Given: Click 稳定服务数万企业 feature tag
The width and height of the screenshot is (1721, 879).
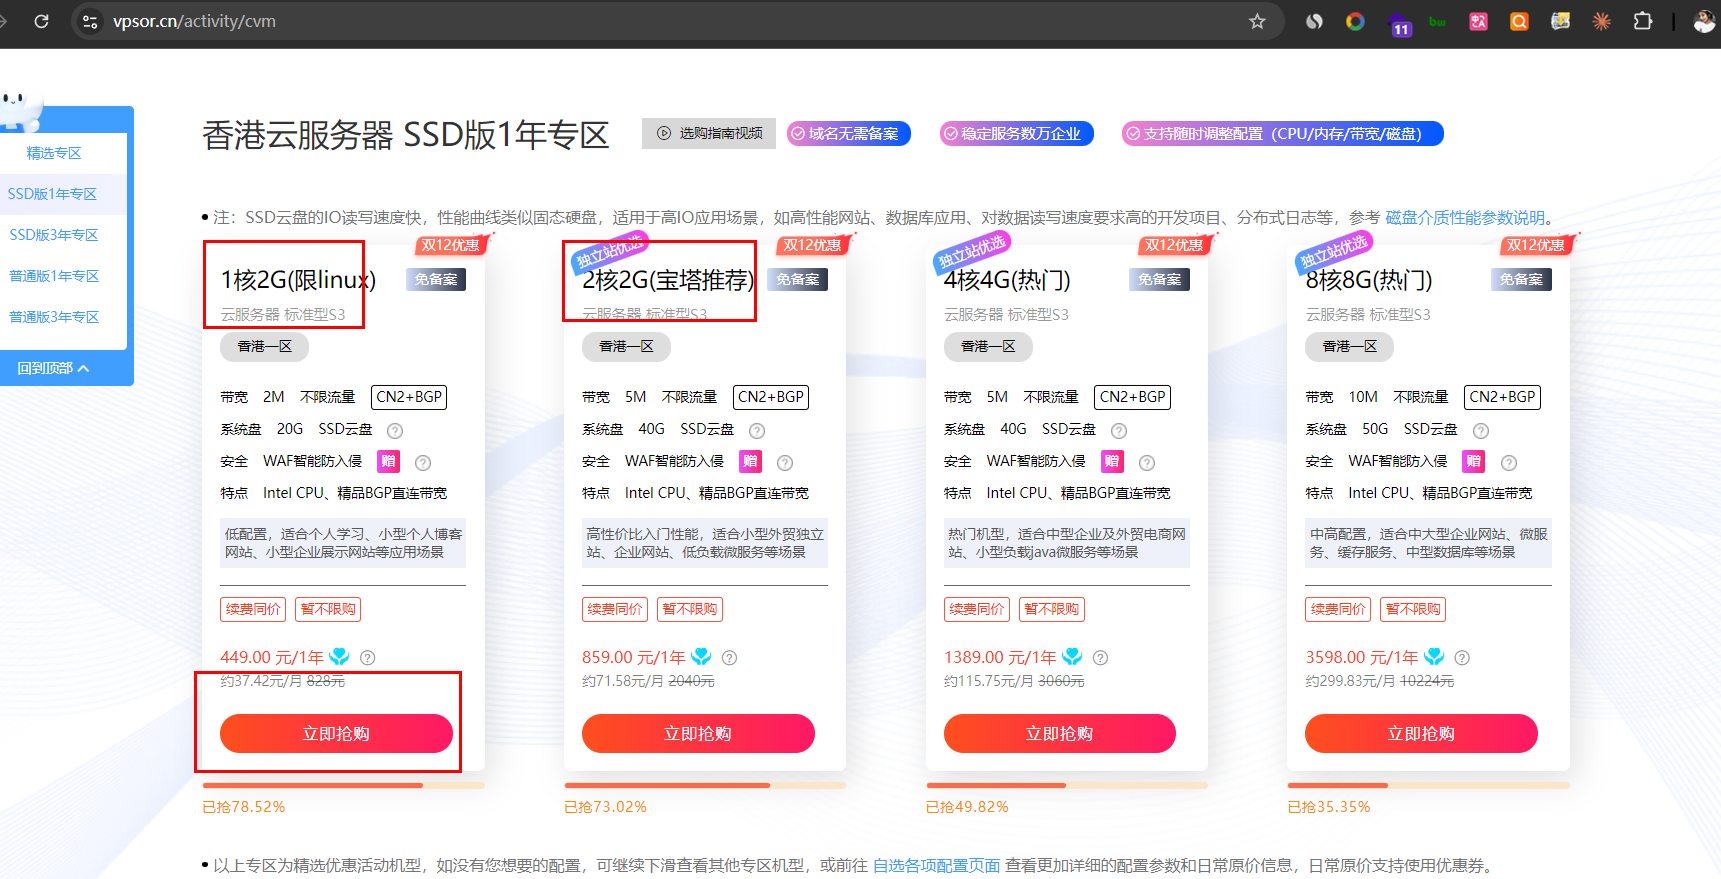Looking at the screenshot, I should [x=1017, y=133].
